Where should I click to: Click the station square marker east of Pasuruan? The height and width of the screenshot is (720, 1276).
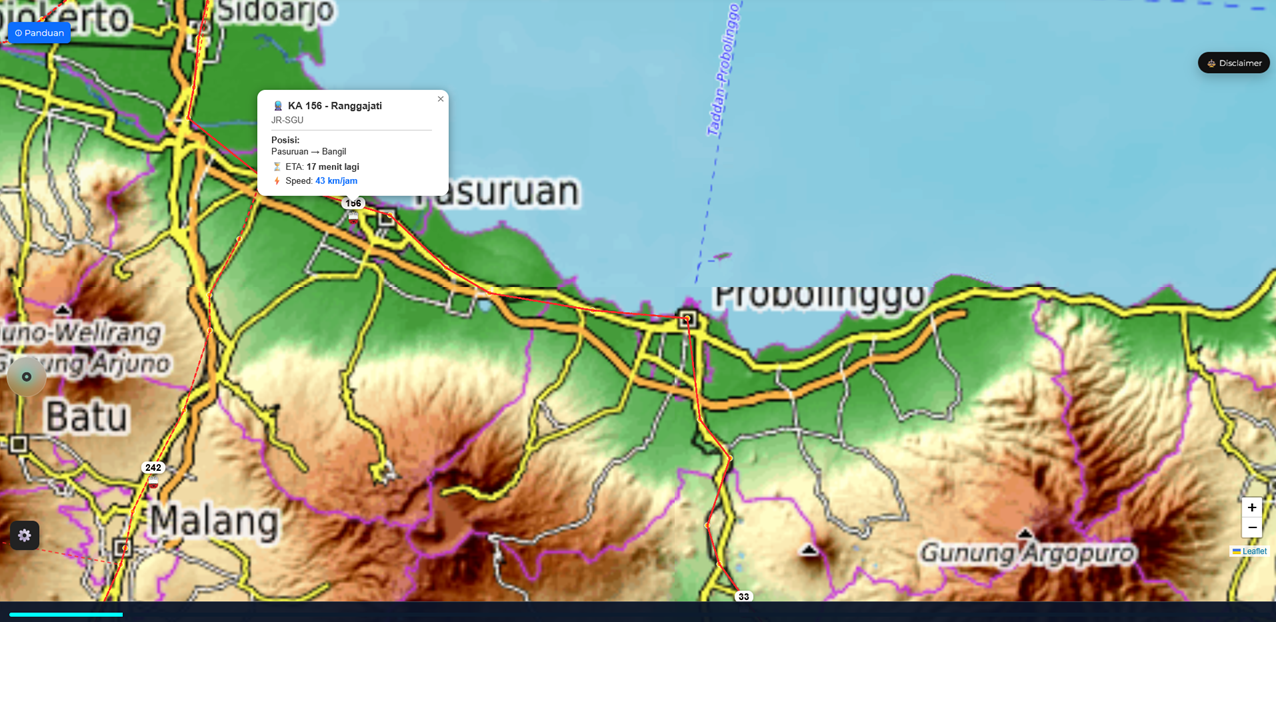[385, 216]
